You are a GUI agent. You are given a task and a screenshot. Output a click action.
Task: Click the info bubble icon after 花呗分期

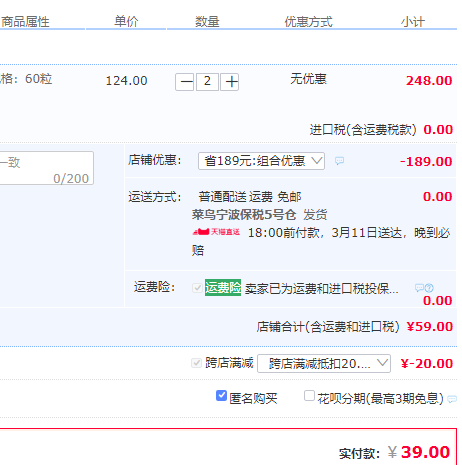pos(452,399)
